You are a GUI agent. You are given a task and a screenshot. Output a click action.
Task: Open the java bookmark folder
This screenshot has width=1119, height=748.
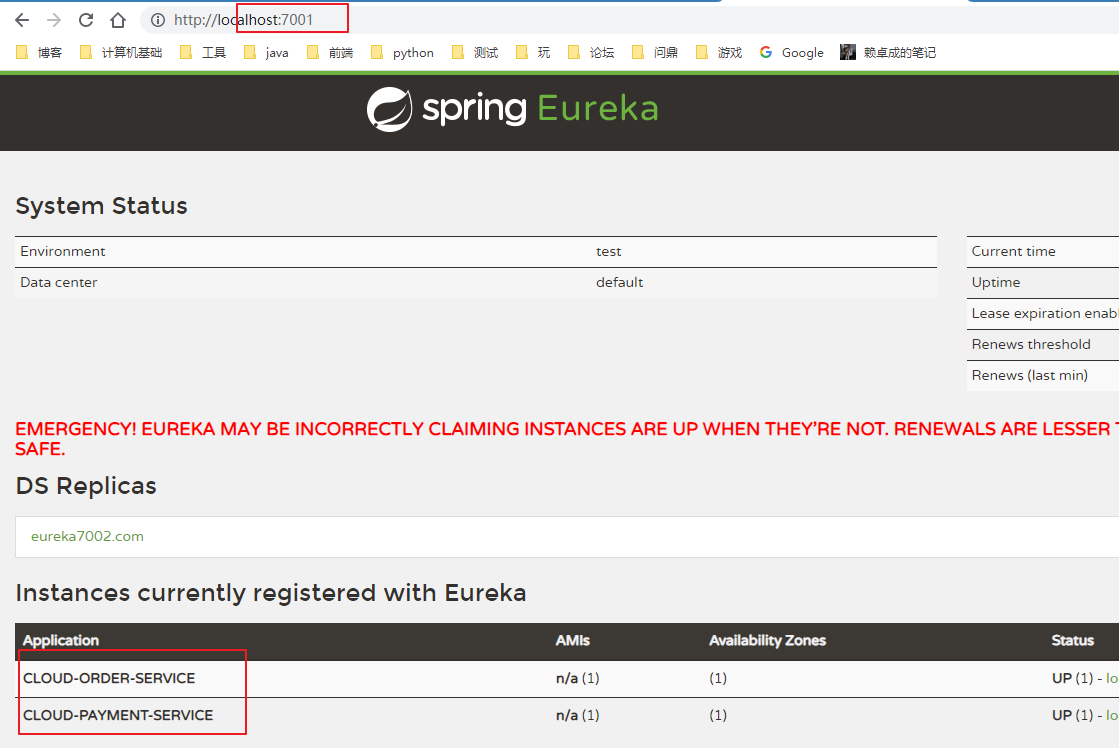pyautogui.click(x=266, y=52)
